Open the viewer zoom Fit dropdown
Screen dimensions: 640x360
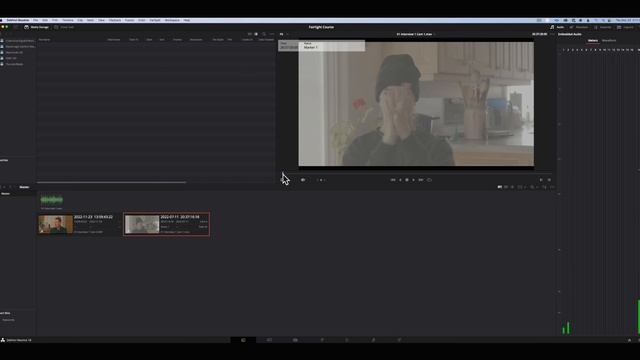tap(283, 34)
